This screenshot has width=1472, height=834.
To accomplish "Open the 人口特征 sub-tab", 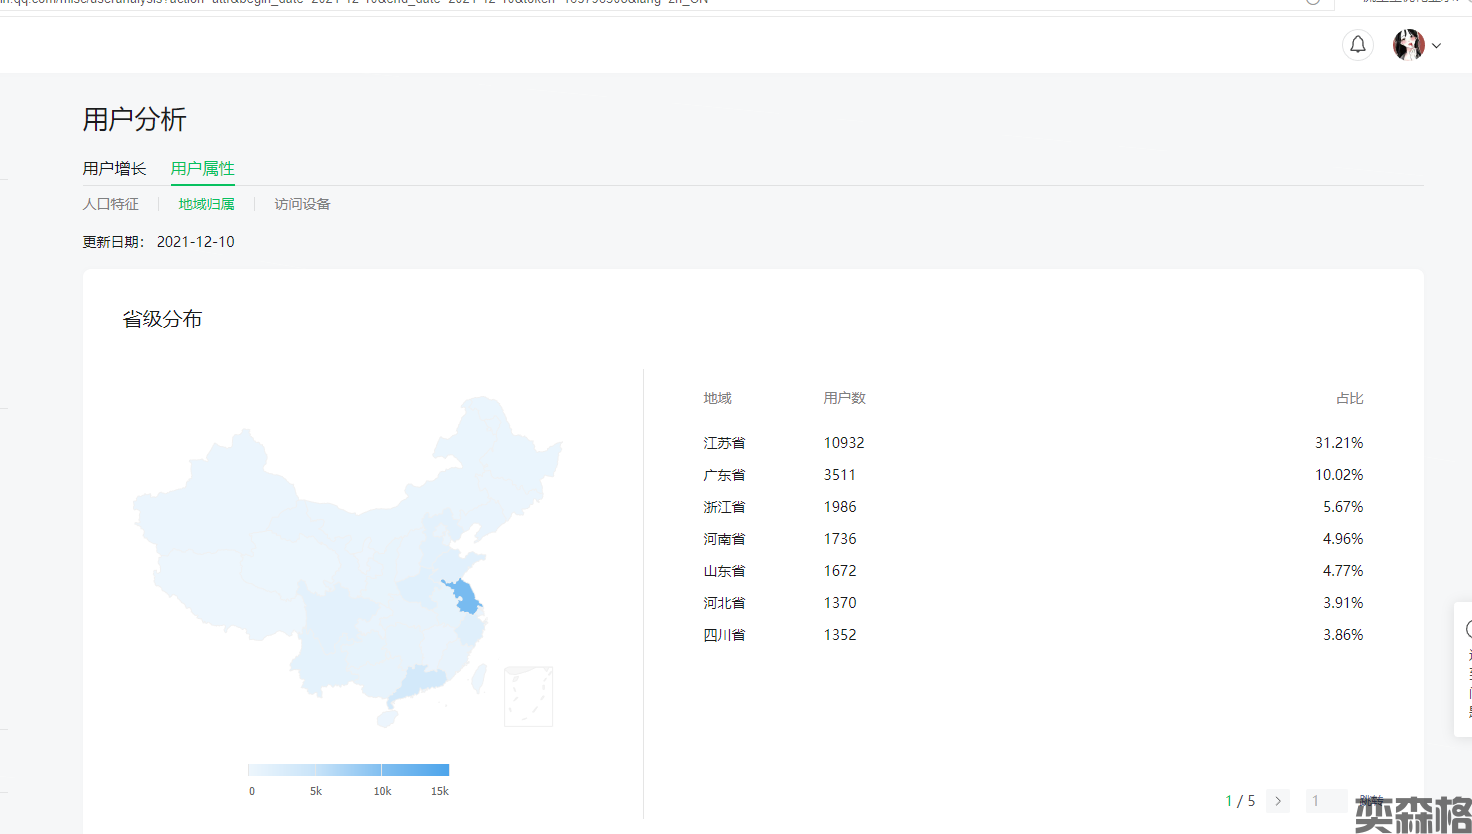I will pyautogui.click(x=111, y=204).
